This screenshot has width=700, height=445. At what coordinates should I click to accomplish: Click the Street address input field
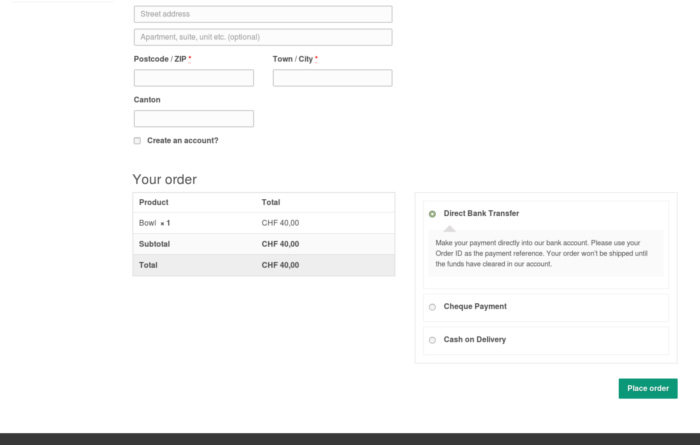pos(262,14)
